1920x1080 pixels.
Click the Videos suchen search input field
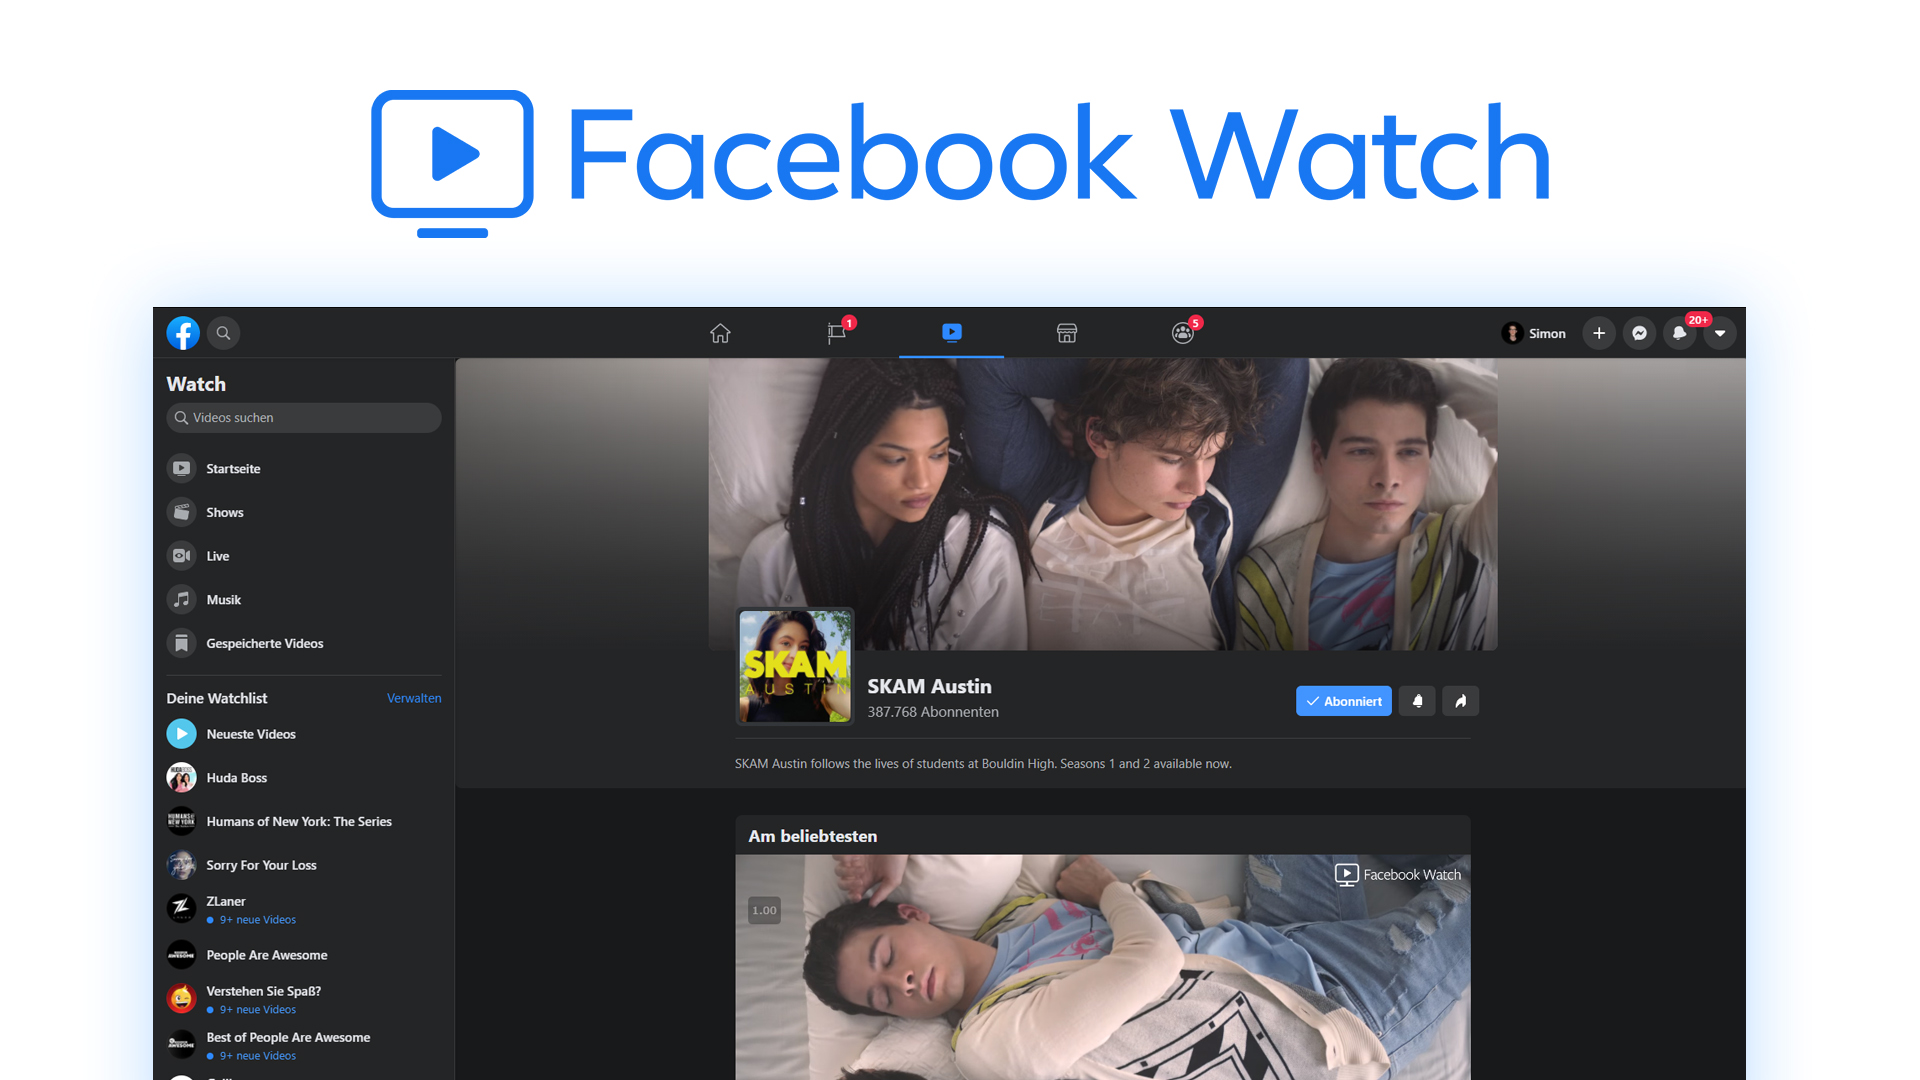[x=303, y=417]
